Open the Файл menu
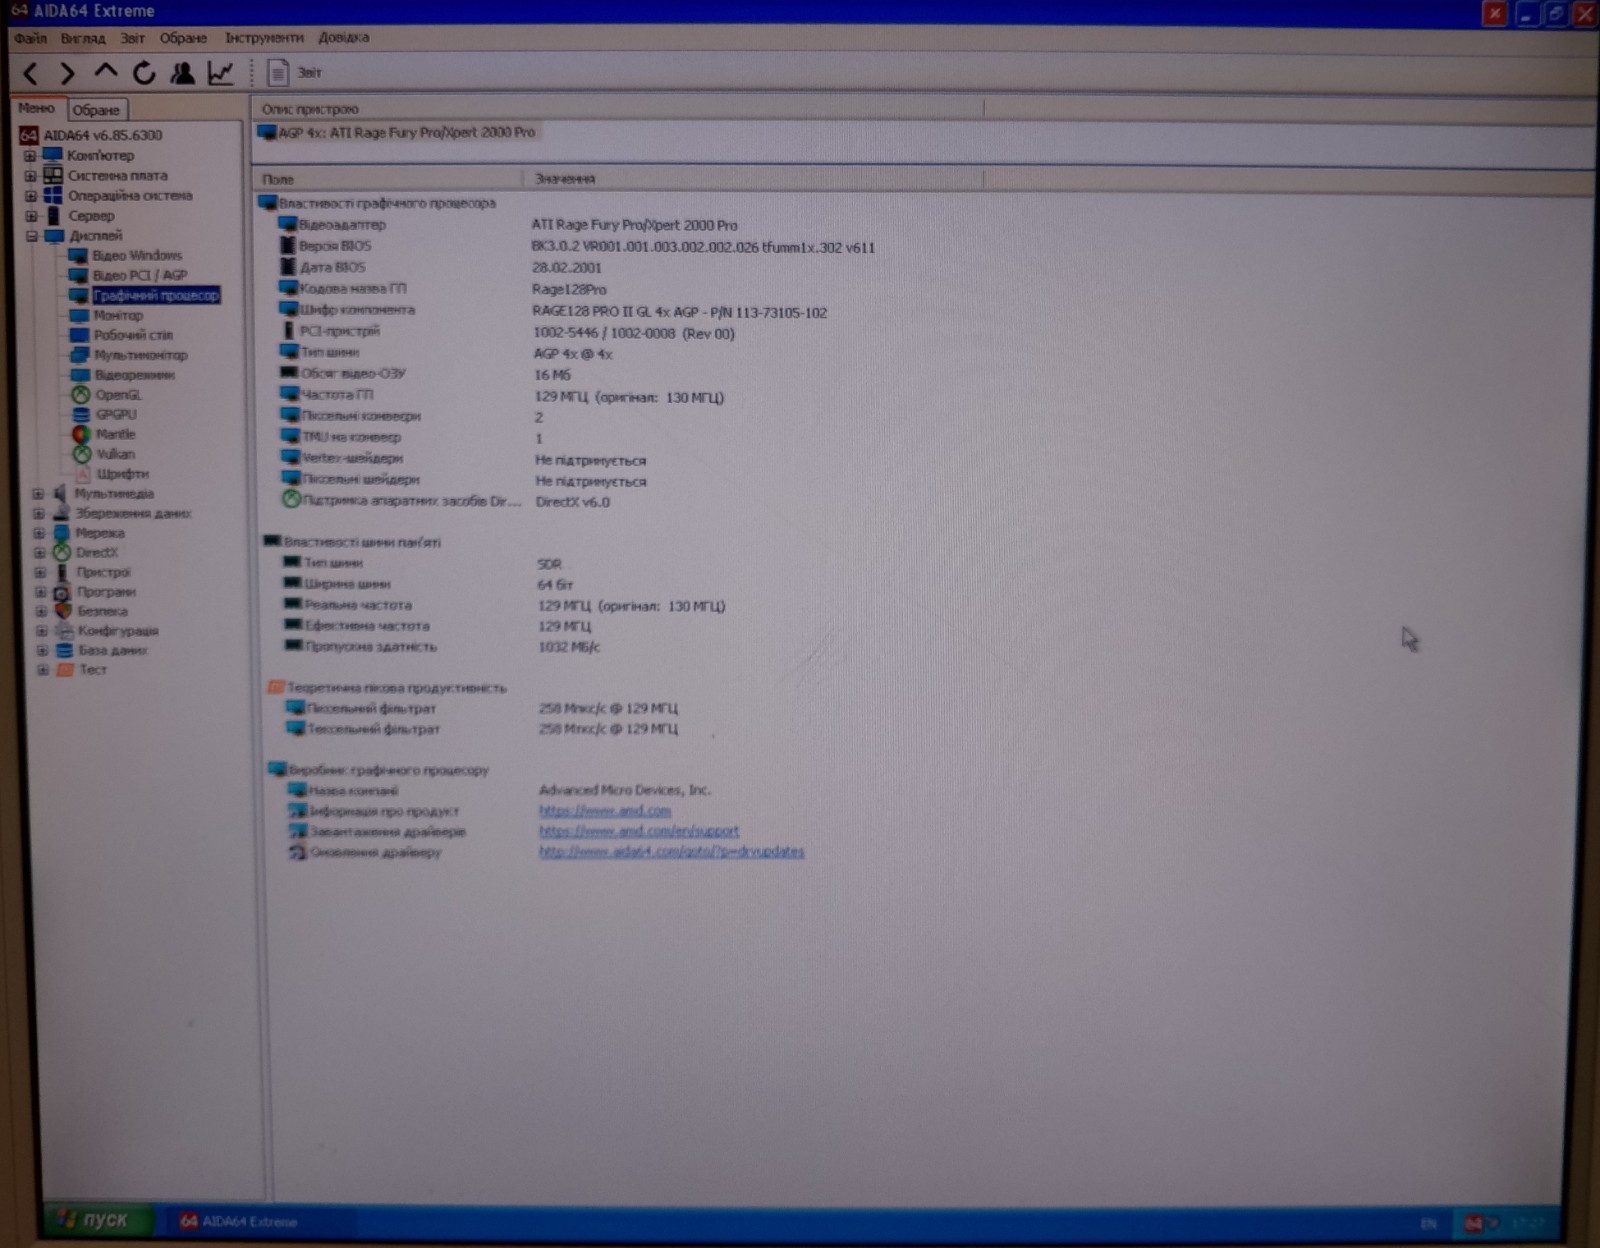Screen dimensions: 1600x1248 point(30,38)
